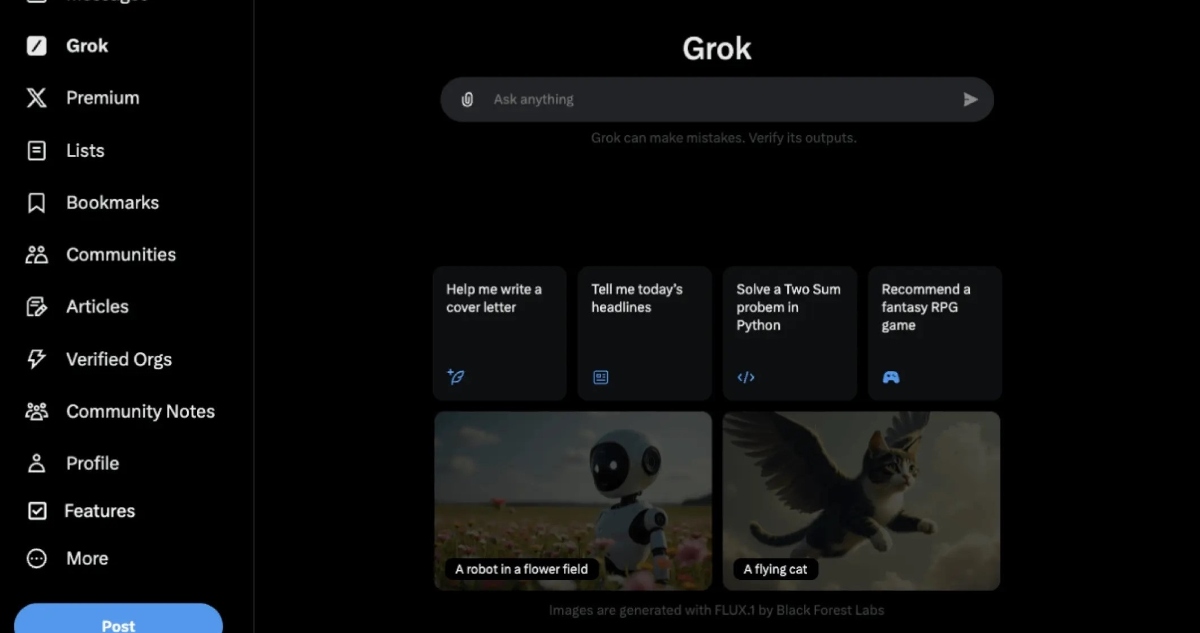
Task: Open the Grok sidebar icon
Action: 37,46
